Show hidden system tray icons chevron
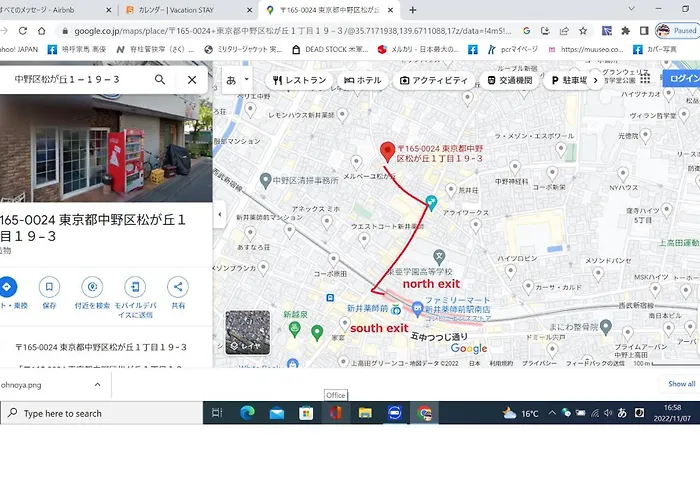700x500 pixels. point(552,413)
